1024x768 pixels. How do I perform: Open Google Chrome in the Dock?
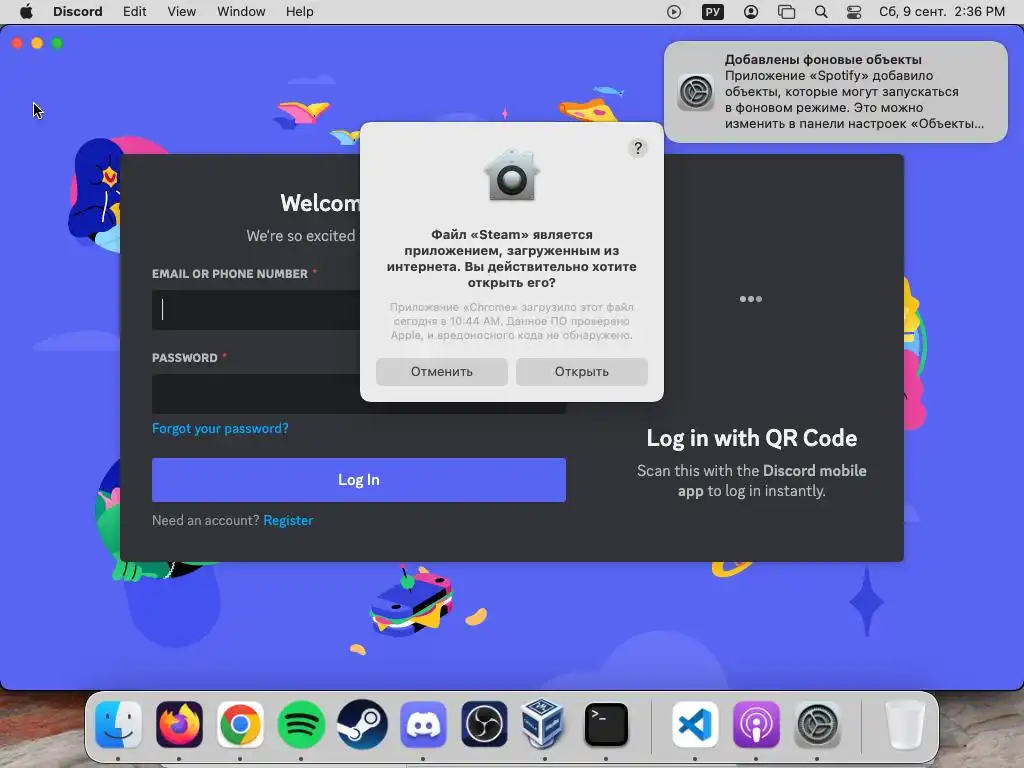(x=240, y=725)
